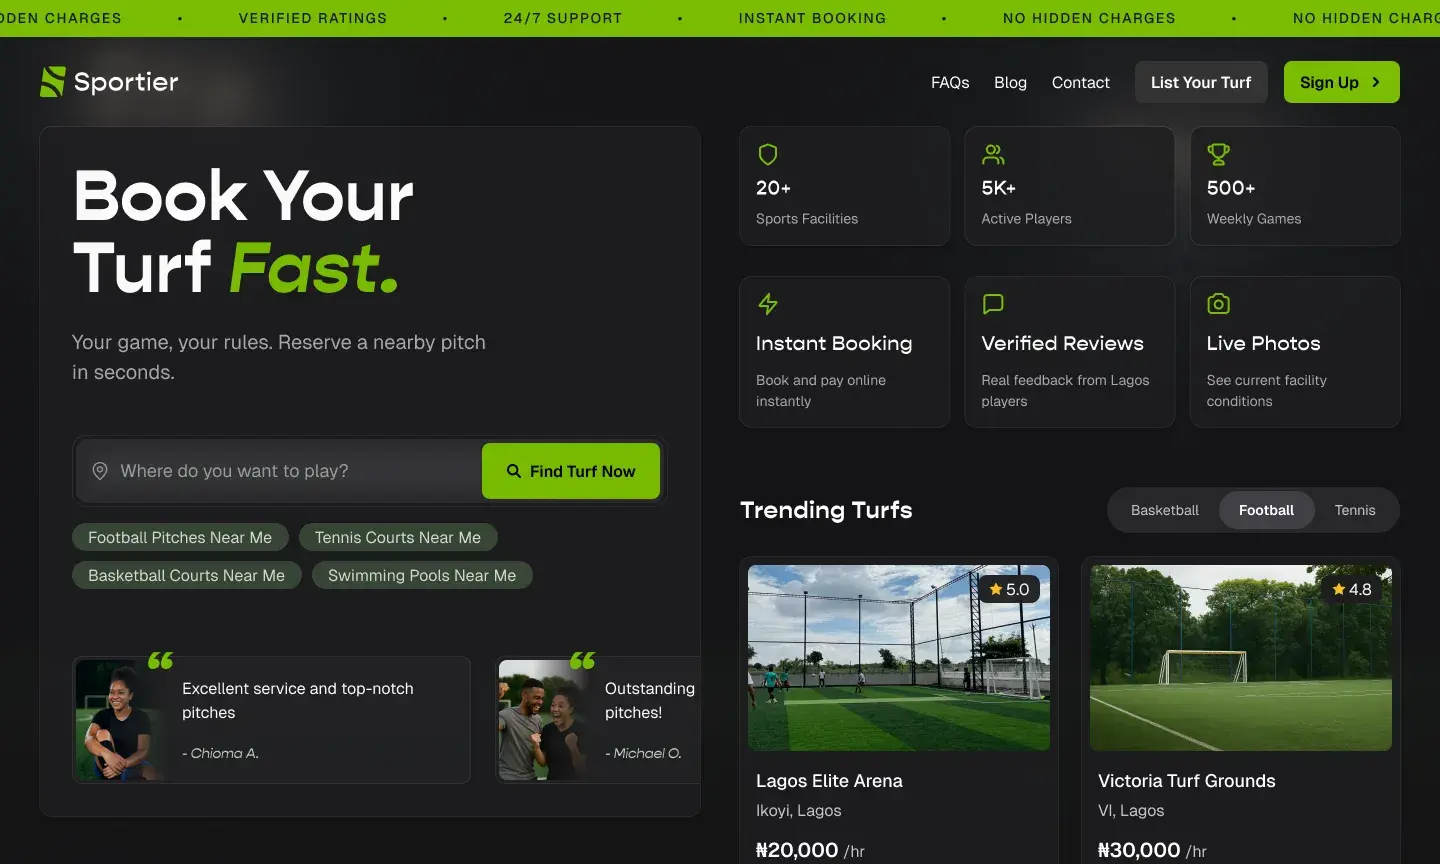Click the Find Turf Now button
The image size is (1440, 864).
571,471
